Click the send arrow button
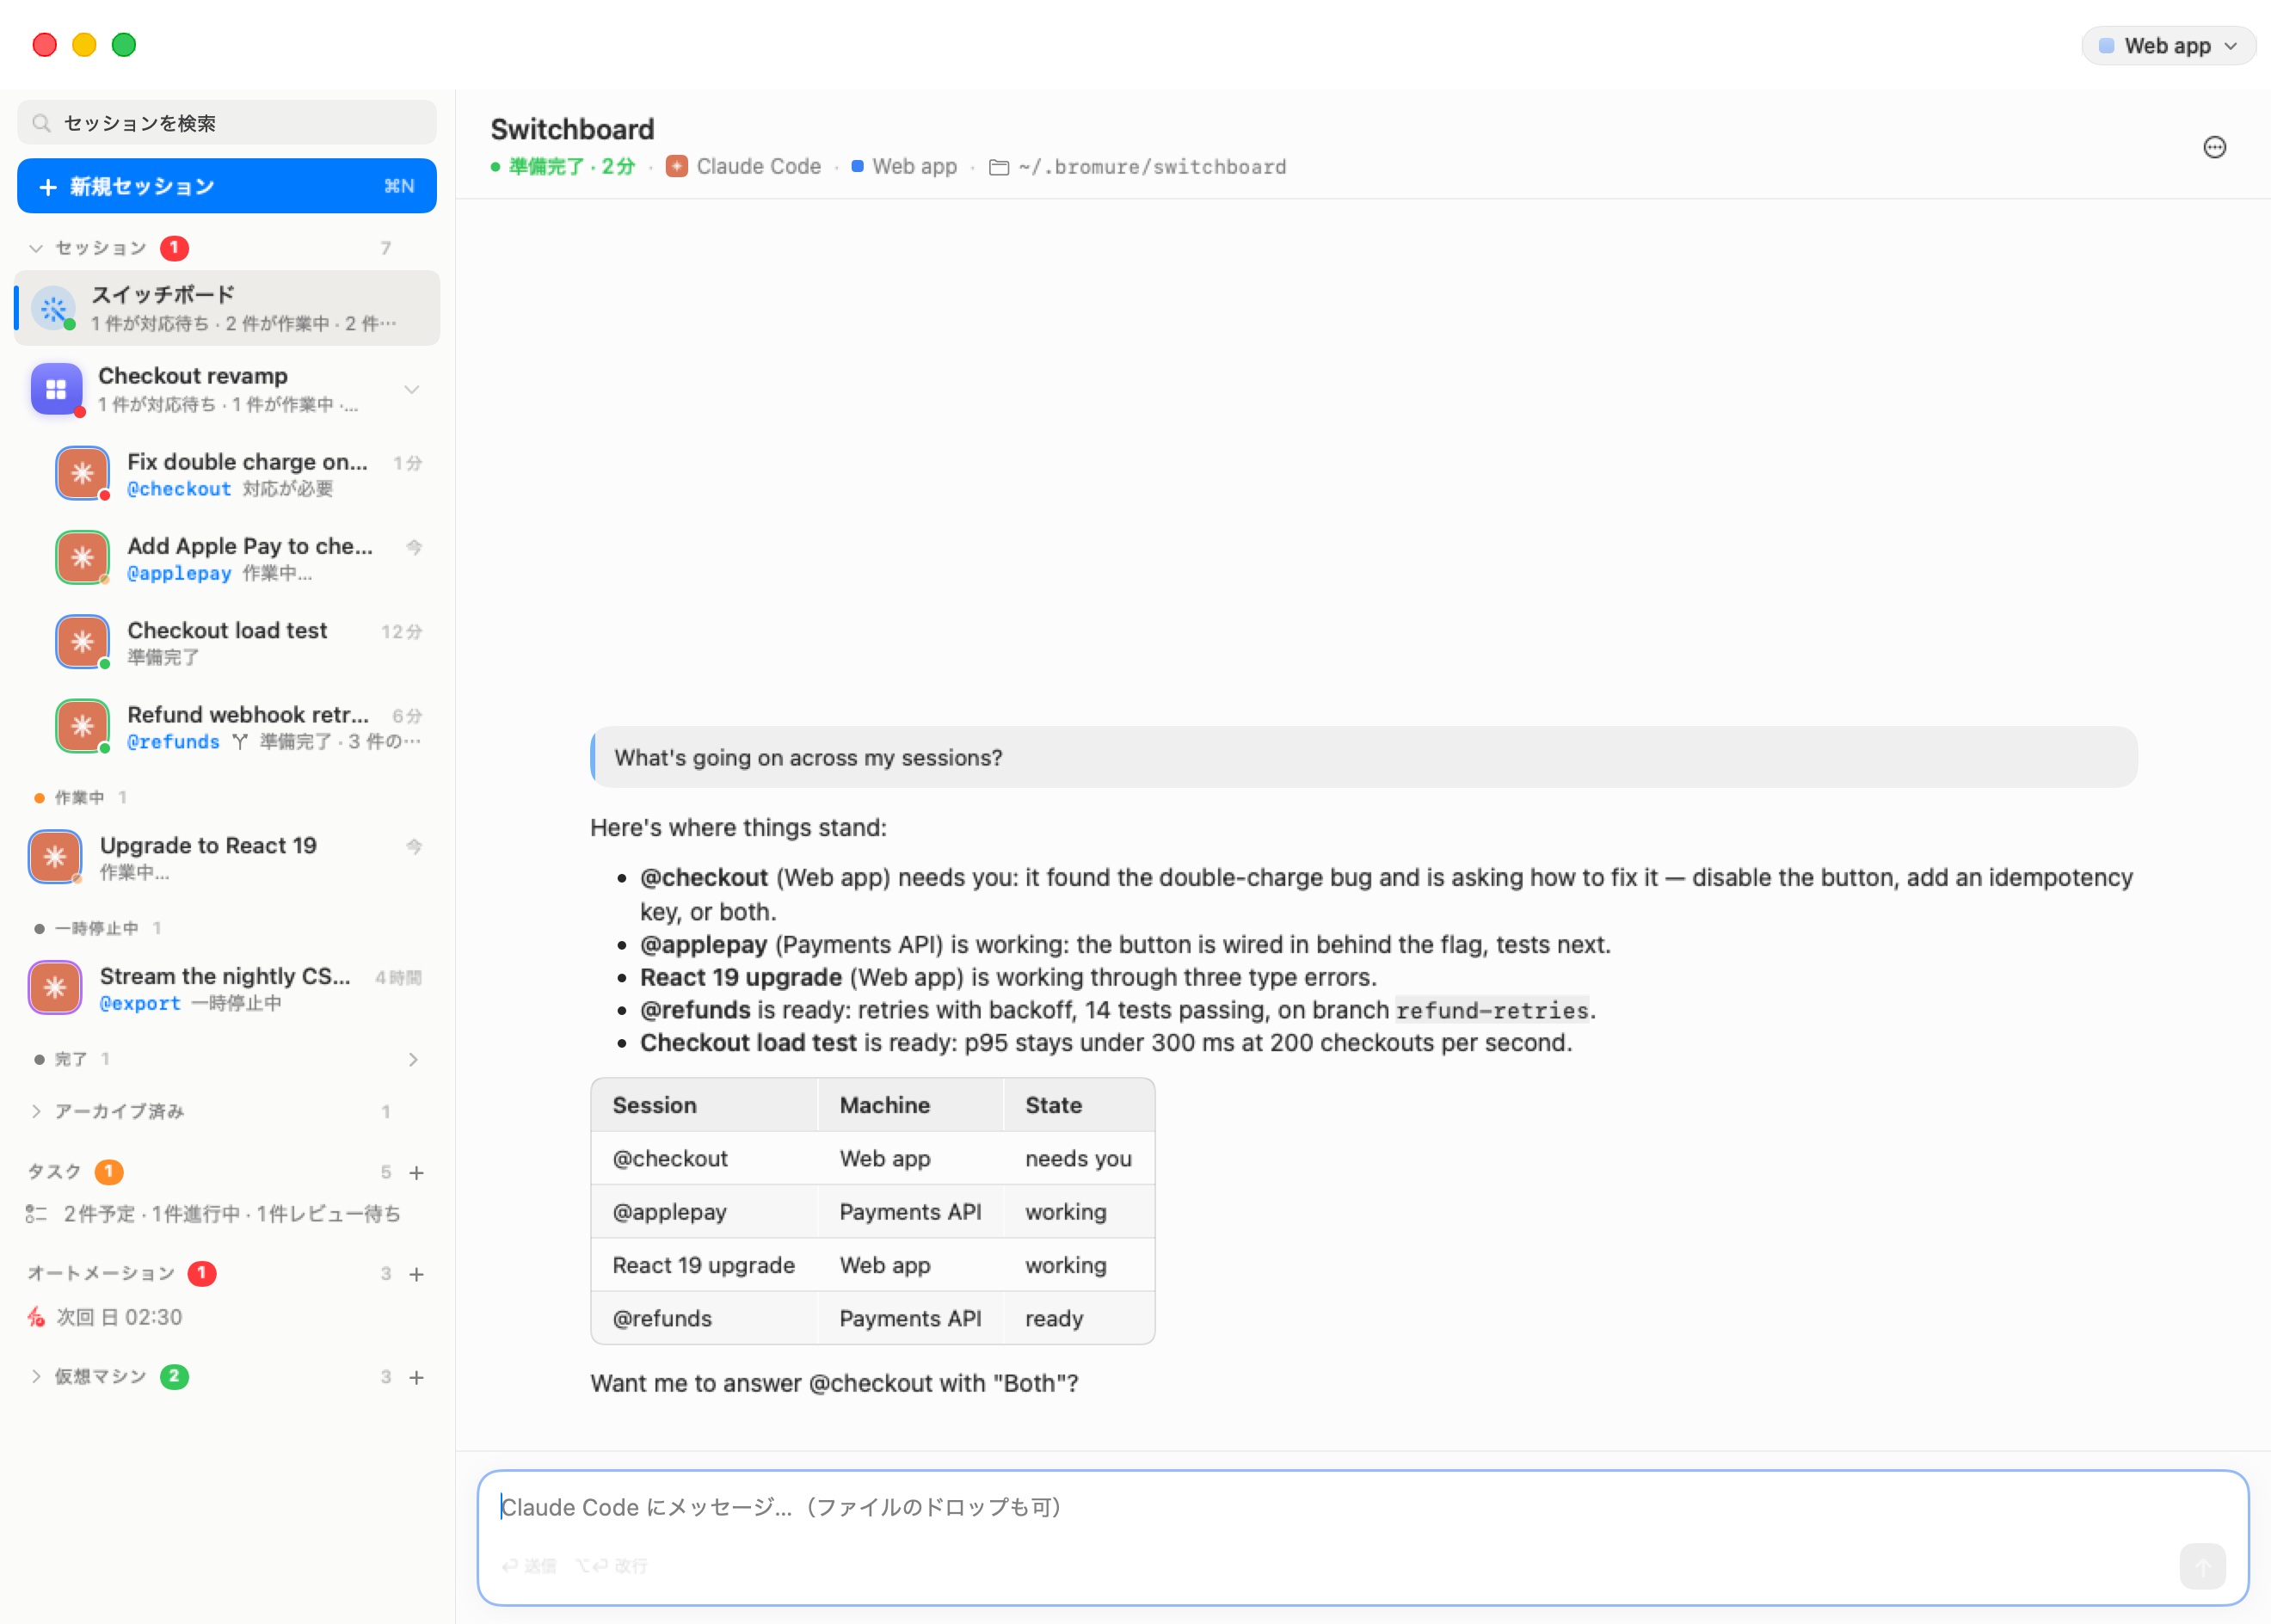The image size is (2271, 1624). point(2202,1565)
